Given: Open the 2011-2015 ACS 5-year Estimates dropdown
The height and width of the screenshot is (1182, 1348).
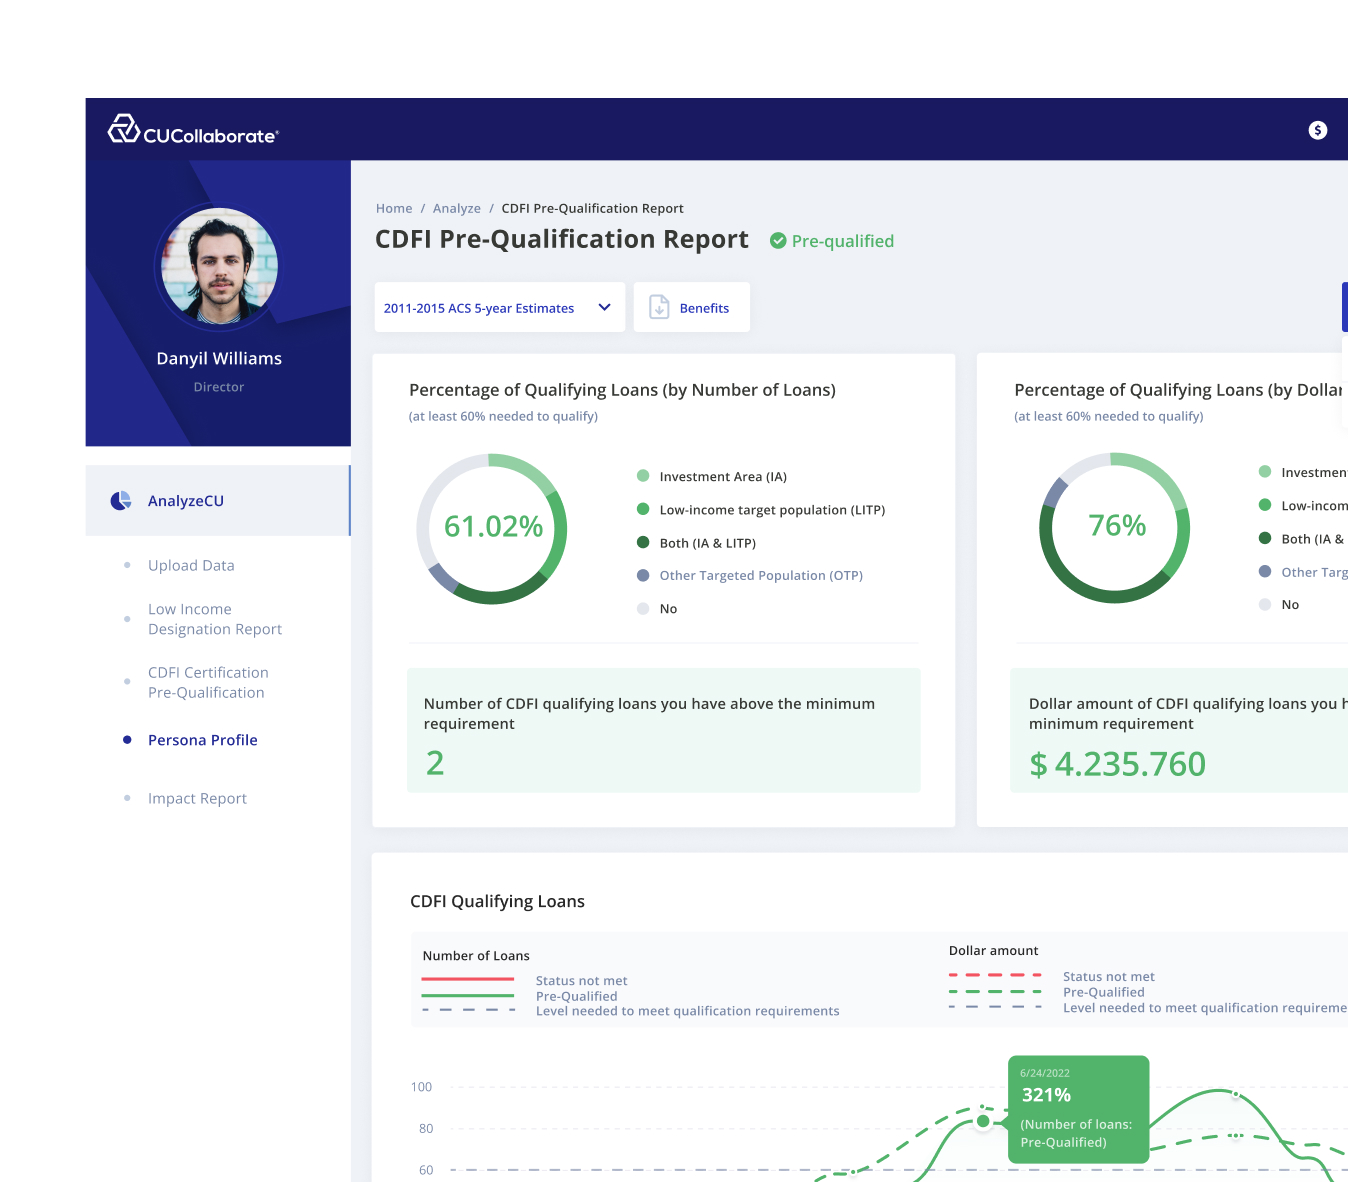Looking at the screenshot, I should coord(499,307).
